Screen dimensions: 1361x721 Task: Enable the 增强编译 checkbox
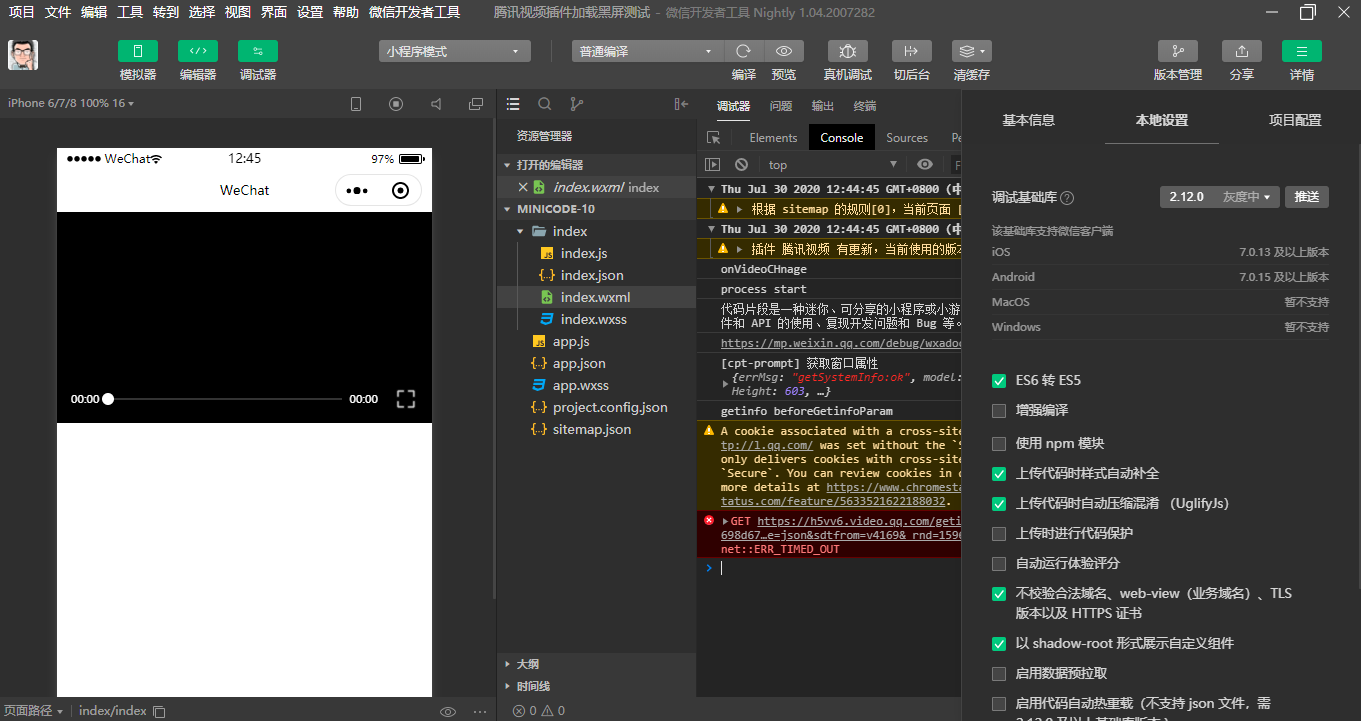pos(999,411)
